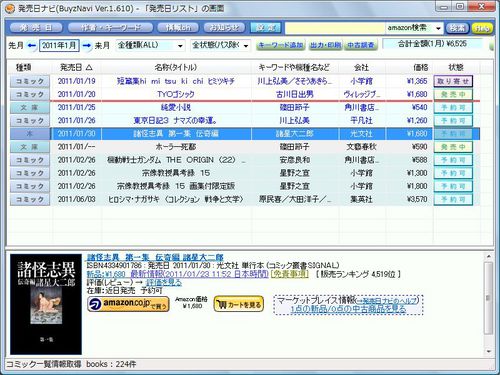Sort by the 価格 column header
Viewport: 500px width, 375px height.
(x=409, y=67)
